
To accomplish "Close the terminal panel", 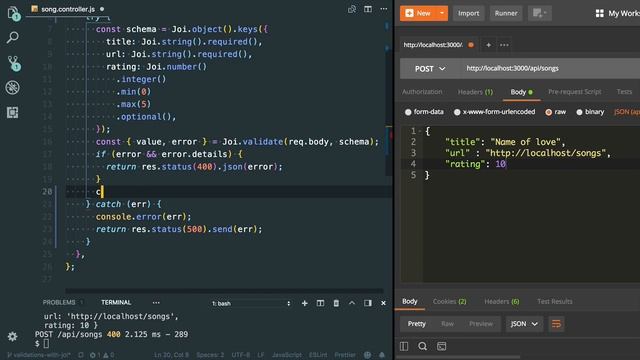I will [x=383, y=303].
